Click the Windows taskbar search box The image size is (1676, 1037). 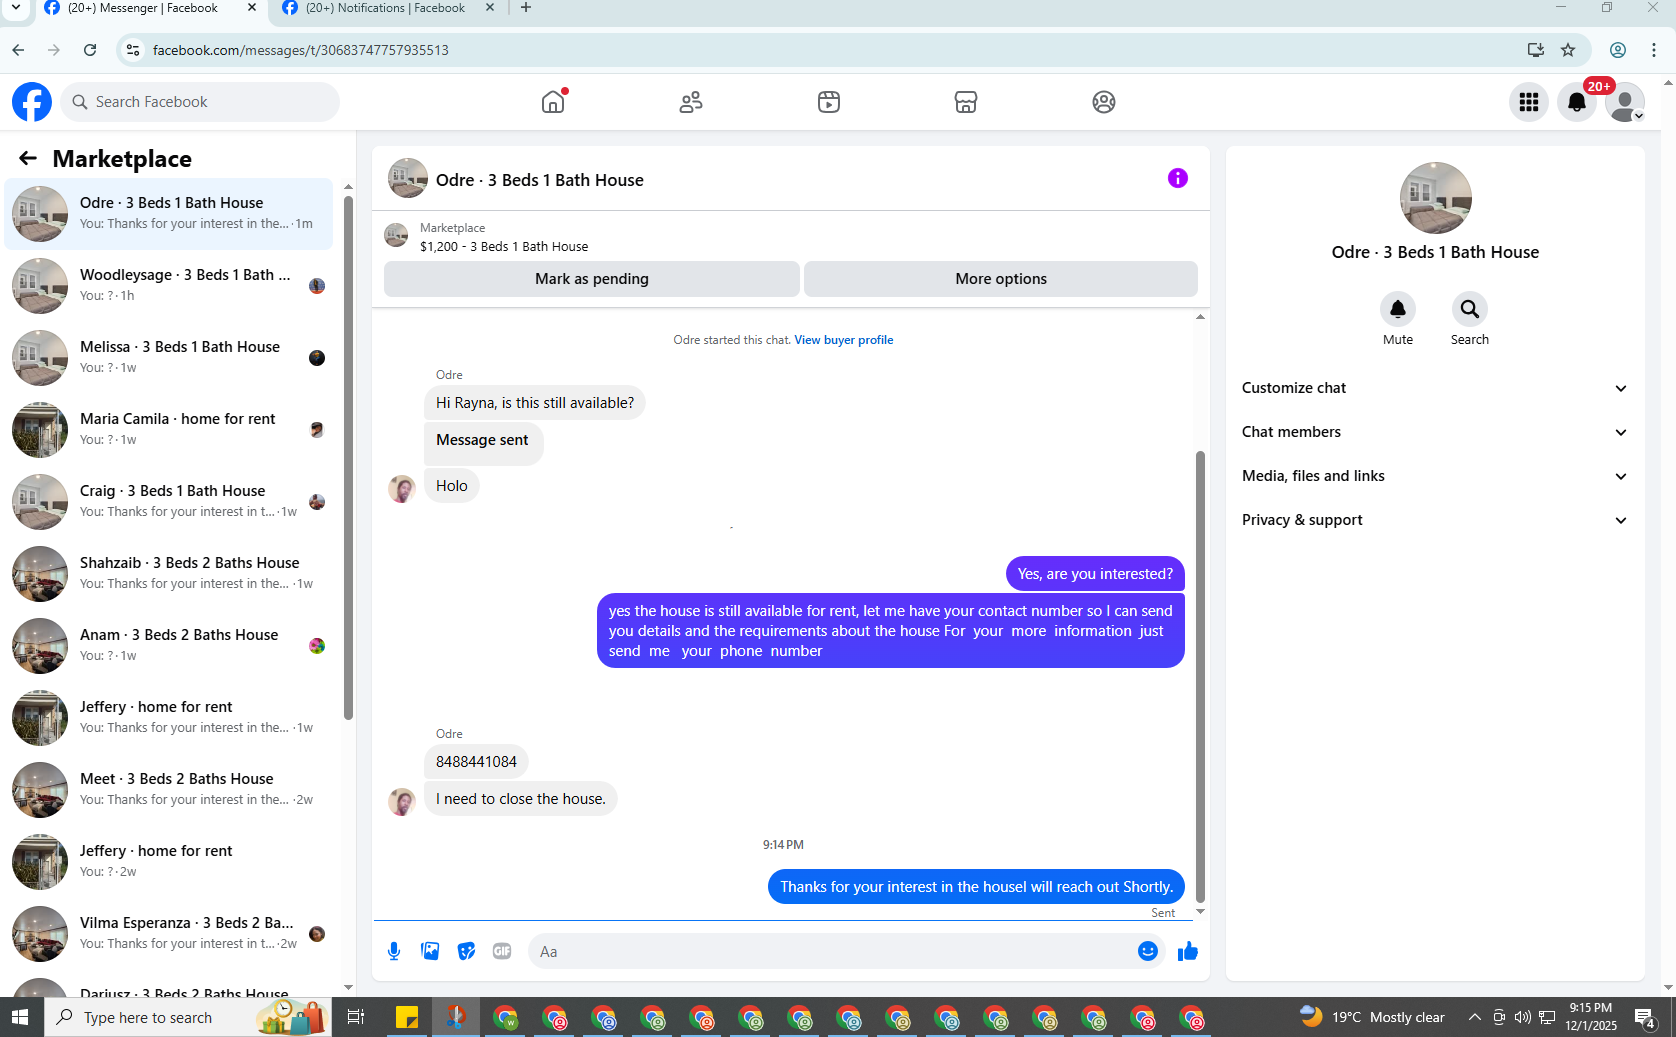coord(188,1017)
